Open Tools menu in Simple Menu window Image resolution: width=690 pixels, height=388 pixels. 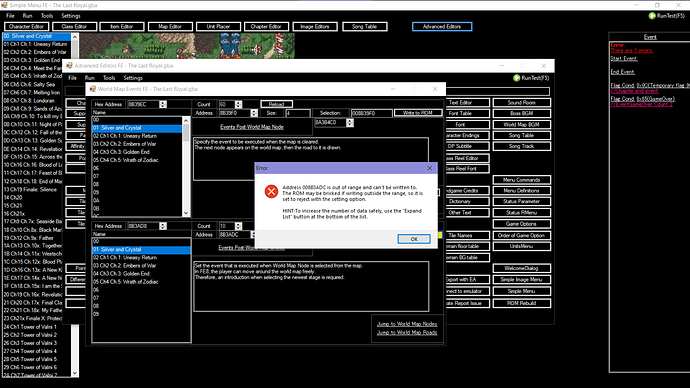click(x=47, y=16)
